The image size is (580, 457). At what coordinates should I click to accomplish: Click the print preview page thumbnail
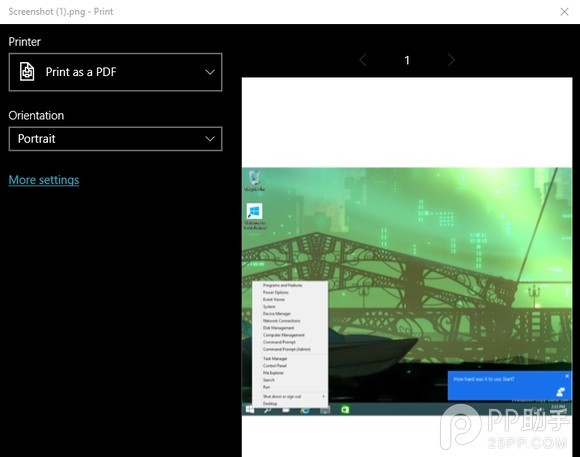pos(407,267)
